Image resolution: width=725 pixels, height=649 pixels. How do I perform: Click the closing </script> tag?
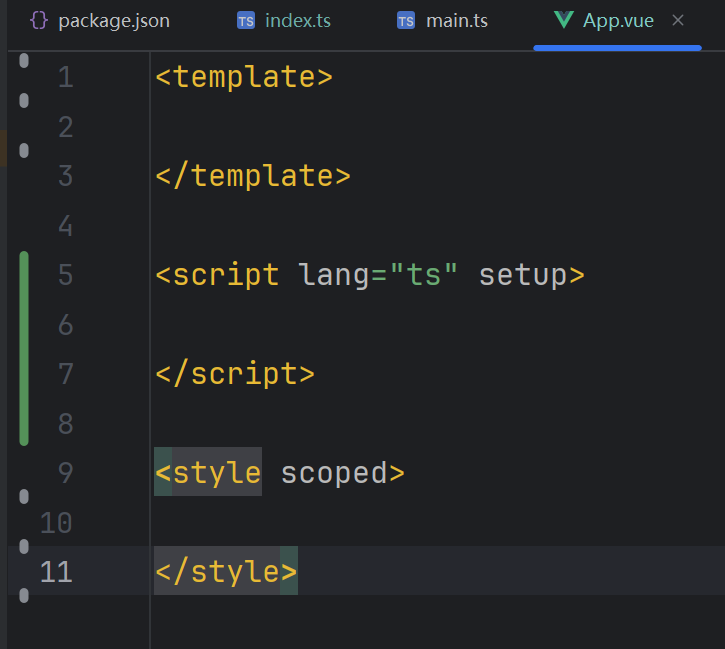[x=235, y=374]
